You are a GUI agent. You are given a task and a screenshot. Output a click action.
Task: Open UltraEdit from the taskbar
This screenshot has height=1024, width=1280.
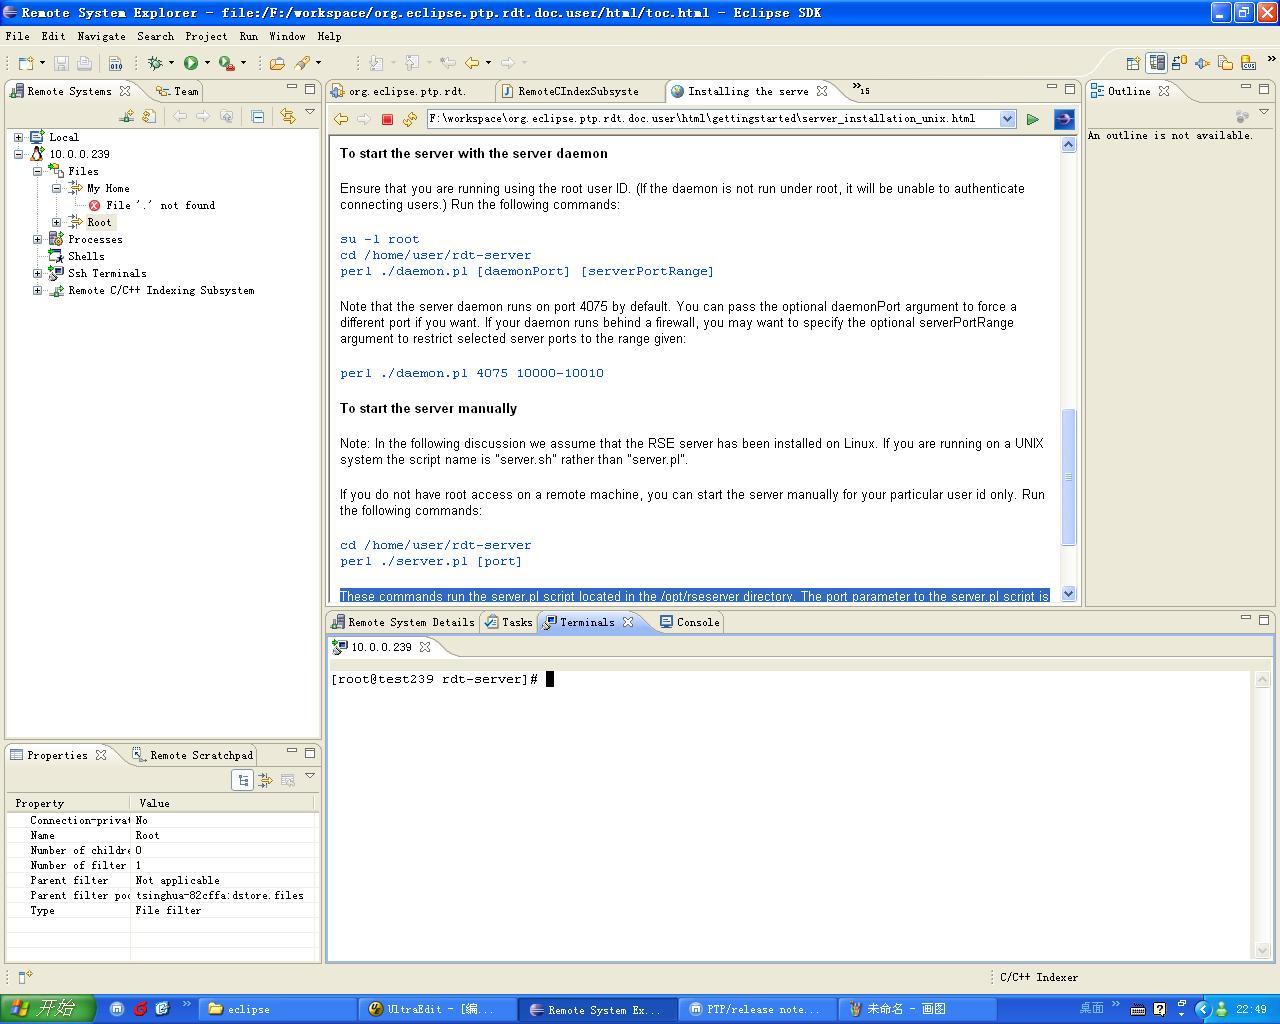[437, 1009]
